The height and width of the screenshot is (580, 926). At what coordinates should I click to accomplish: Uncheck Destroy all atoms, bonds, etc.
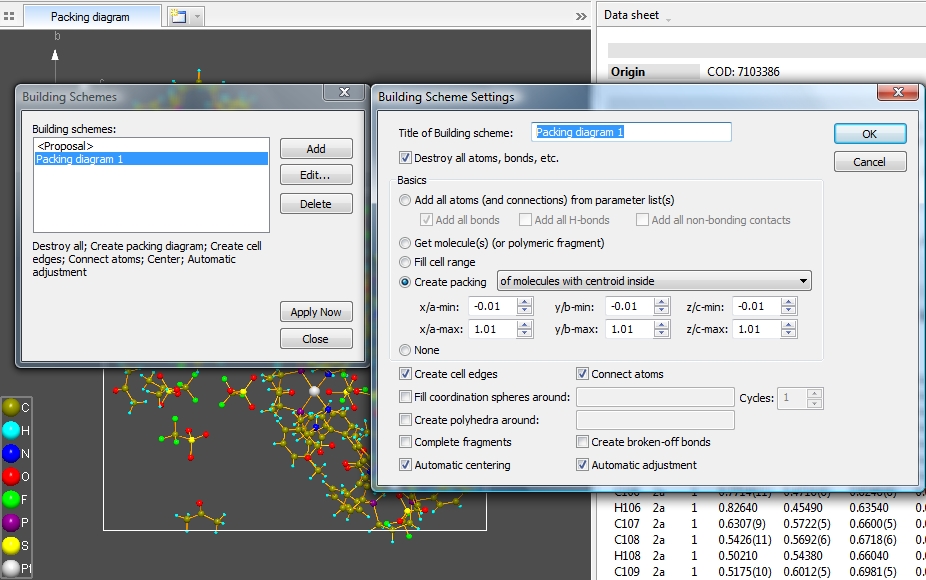click(405, 158)
